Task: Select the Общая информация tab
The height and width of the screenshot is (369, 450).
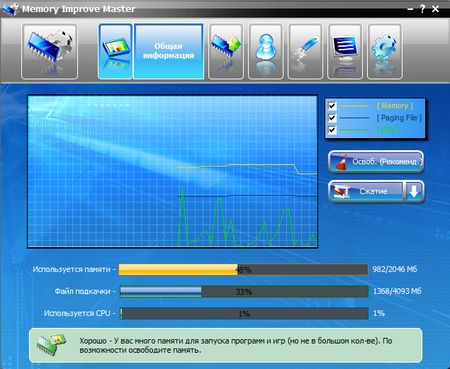Action: coord(169,51)
